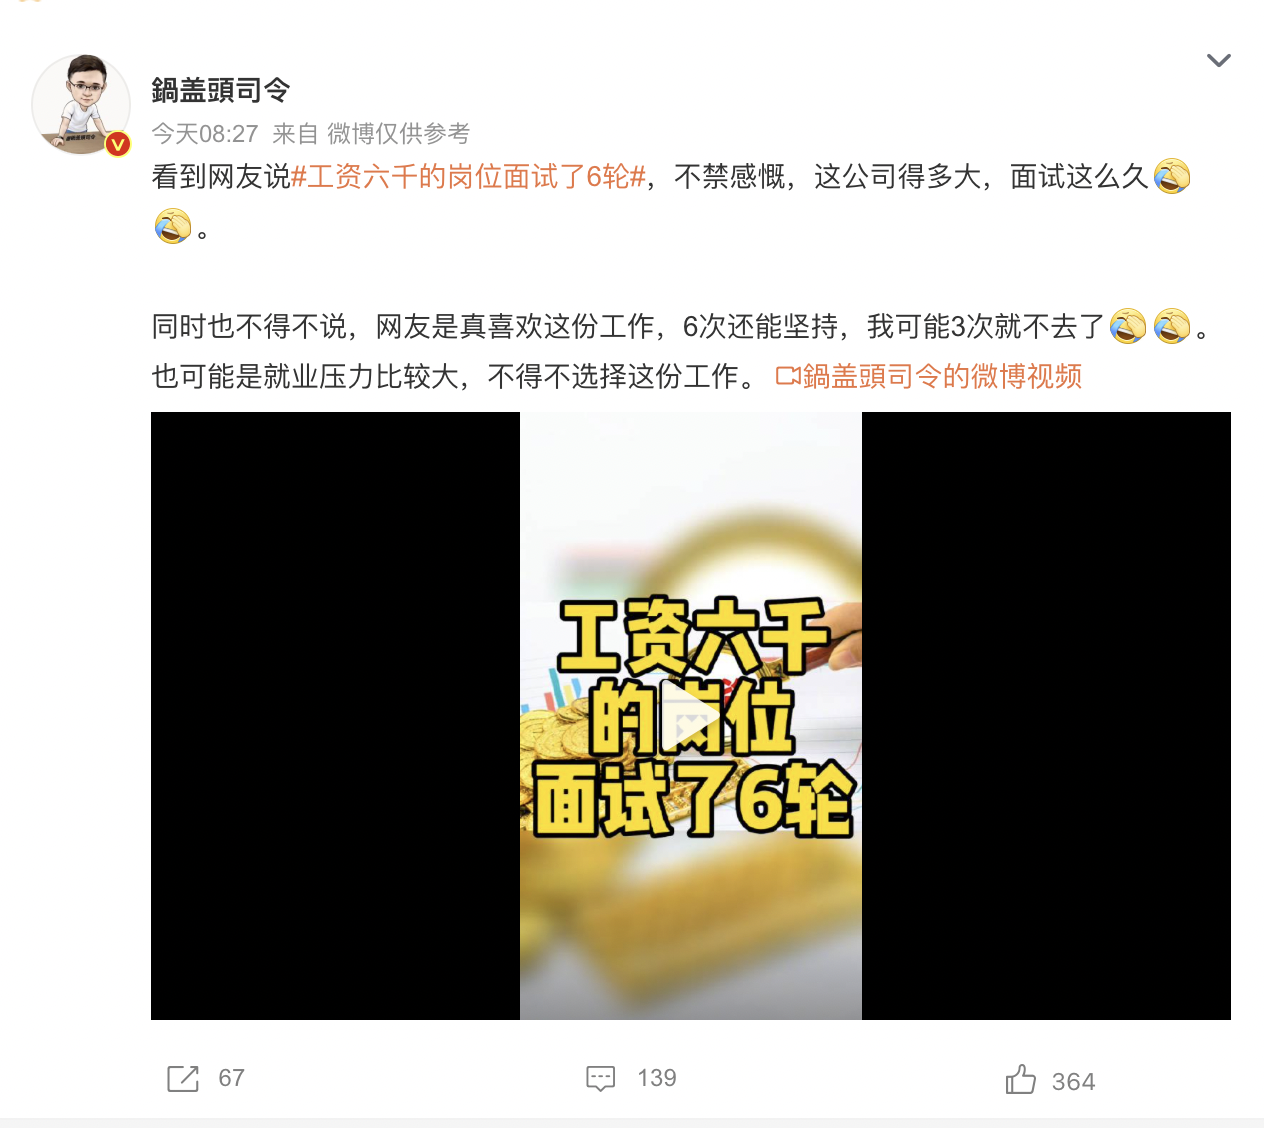Click the left black area of video
Image resolution: width=1264 pixels, height=1128 pixels.
(x=335, y=716)
